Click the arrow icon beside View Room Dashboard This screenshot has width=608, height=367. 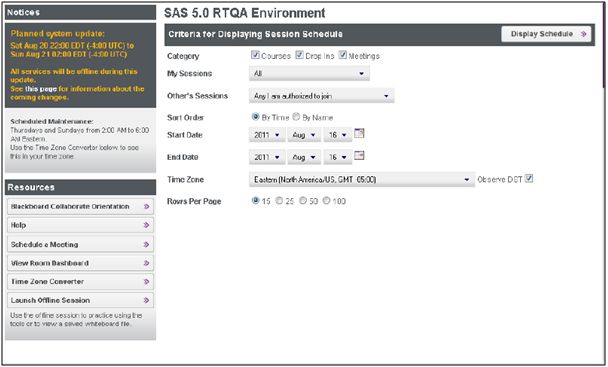point(147,263)
